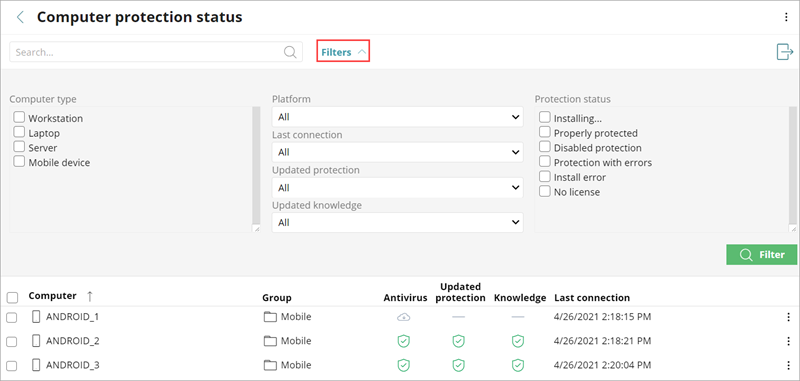Select the ANDROID_2 row checkbox
The height and width of the screenshot is (381, 800).
11,342
